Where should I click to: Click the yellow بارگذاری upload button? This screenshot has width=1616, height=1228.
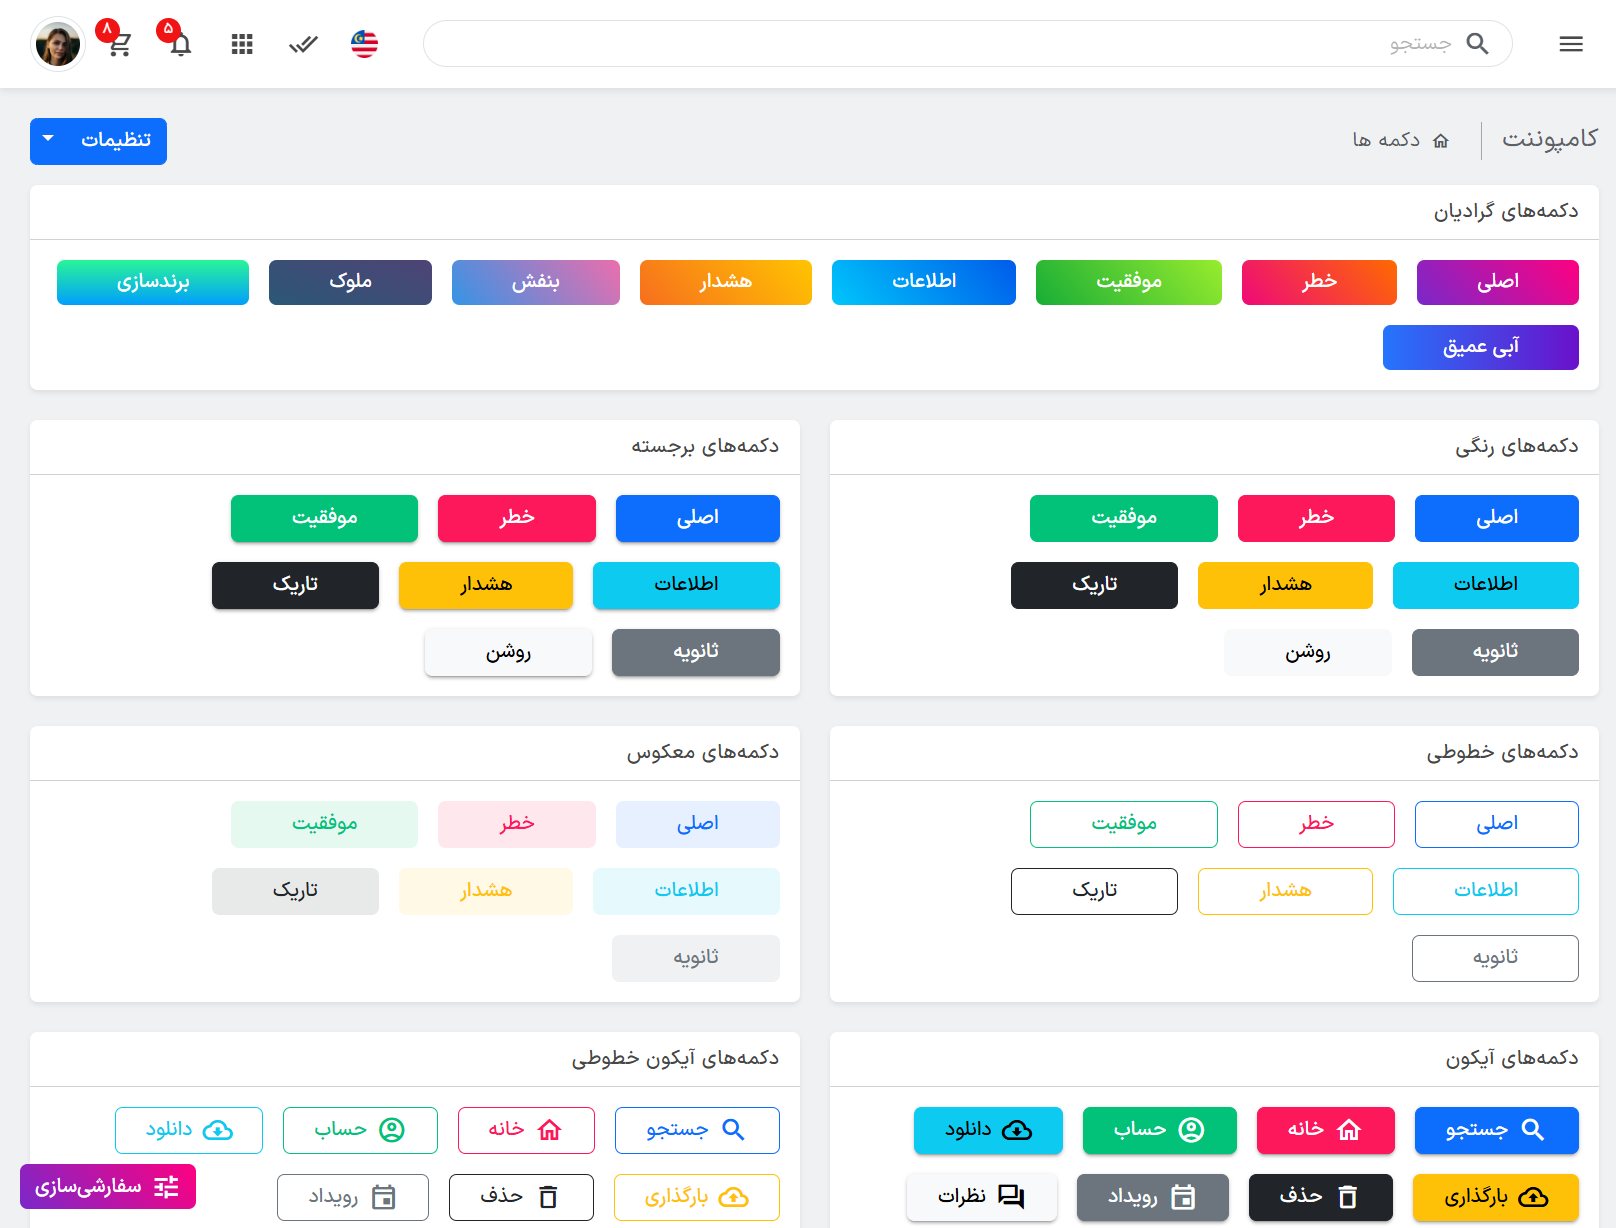click(1496, 1197)
